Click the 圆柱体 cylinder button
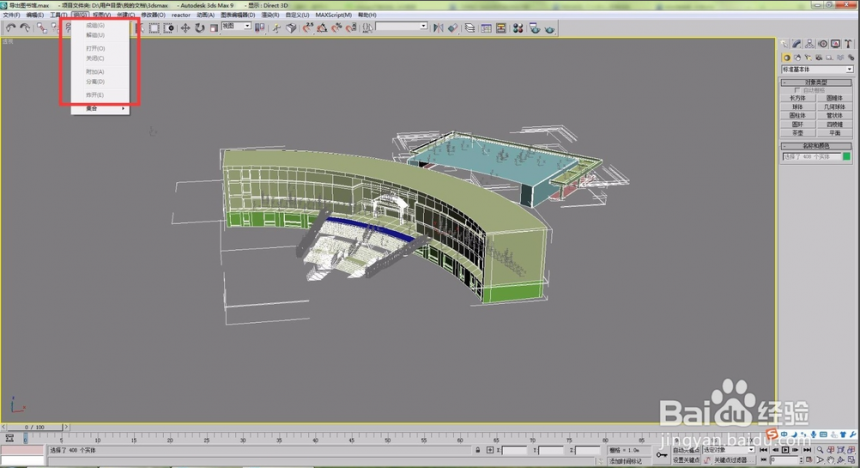860x468 pixels. point(797,116)
